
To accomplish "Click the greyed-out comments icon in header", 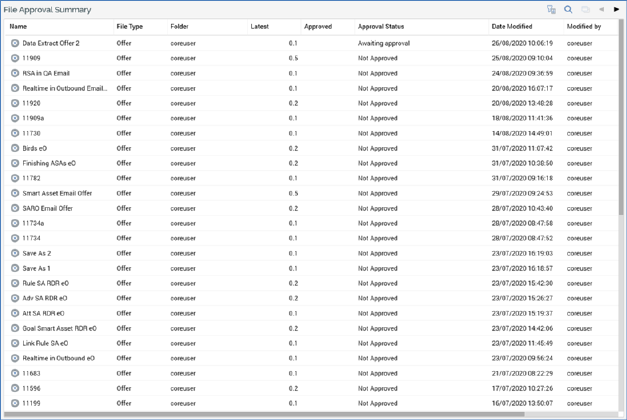I will 585,9.
